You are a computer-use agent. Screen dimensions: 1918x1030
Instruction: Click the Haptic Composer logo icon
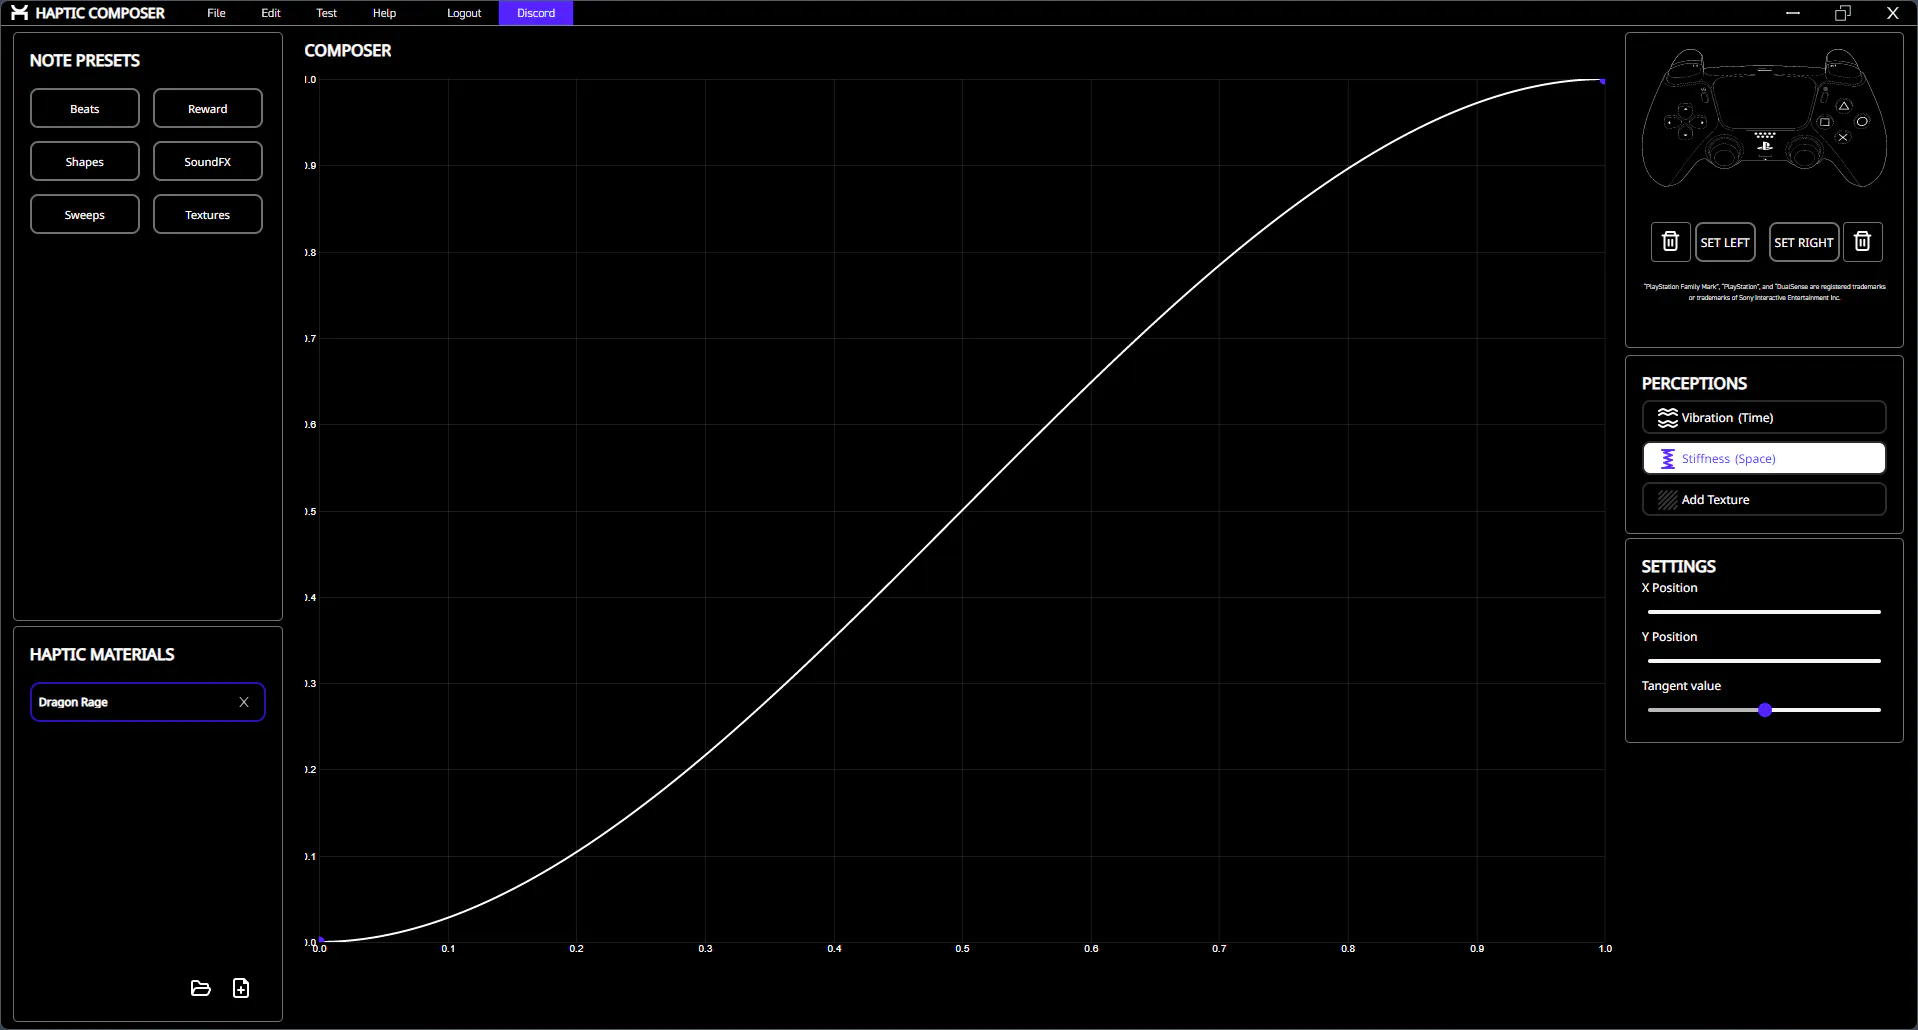(19, 13)
